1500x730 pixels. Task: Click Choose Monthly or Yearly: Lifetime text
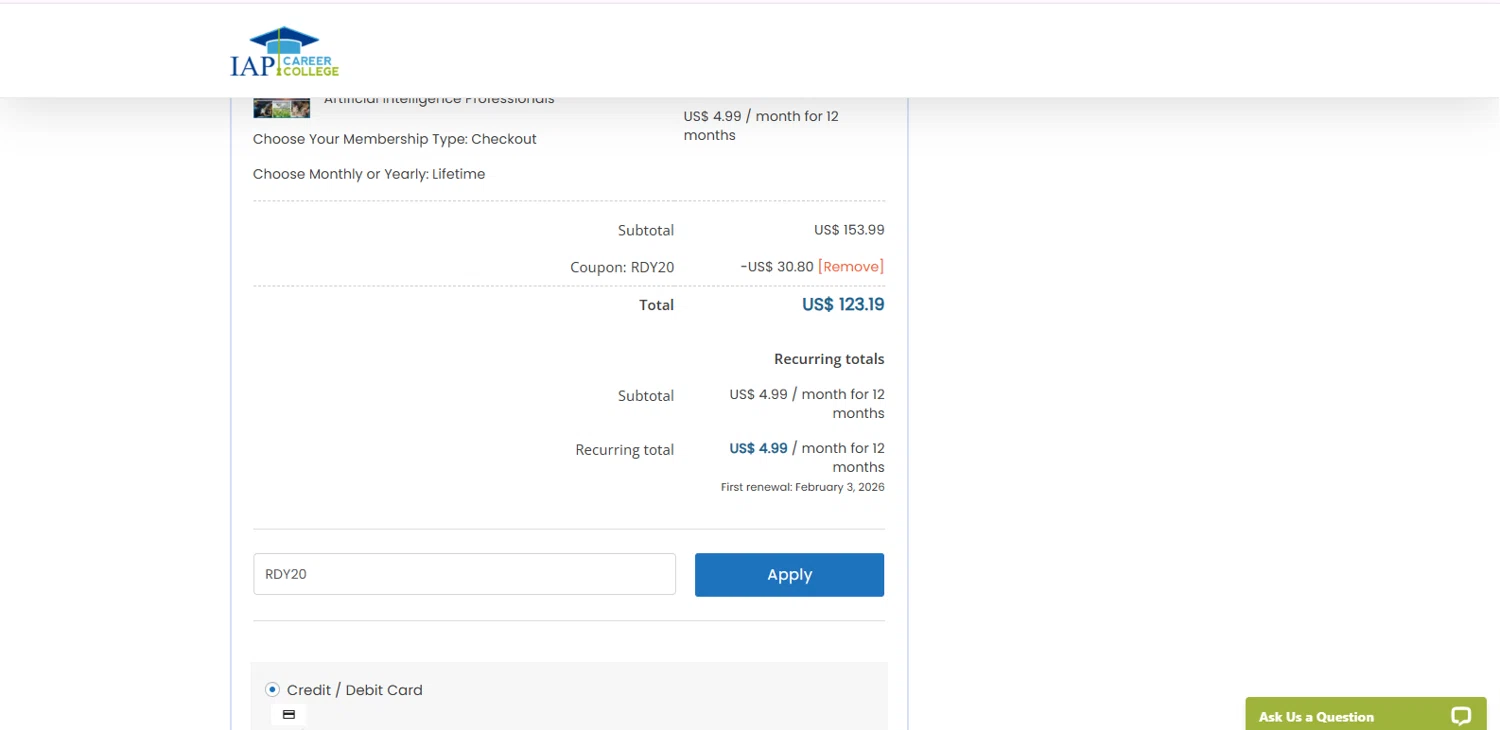point(369,174)
